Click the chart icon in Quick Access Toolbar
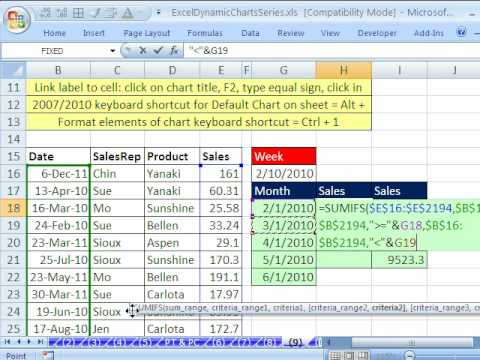 tap(61, 13)
